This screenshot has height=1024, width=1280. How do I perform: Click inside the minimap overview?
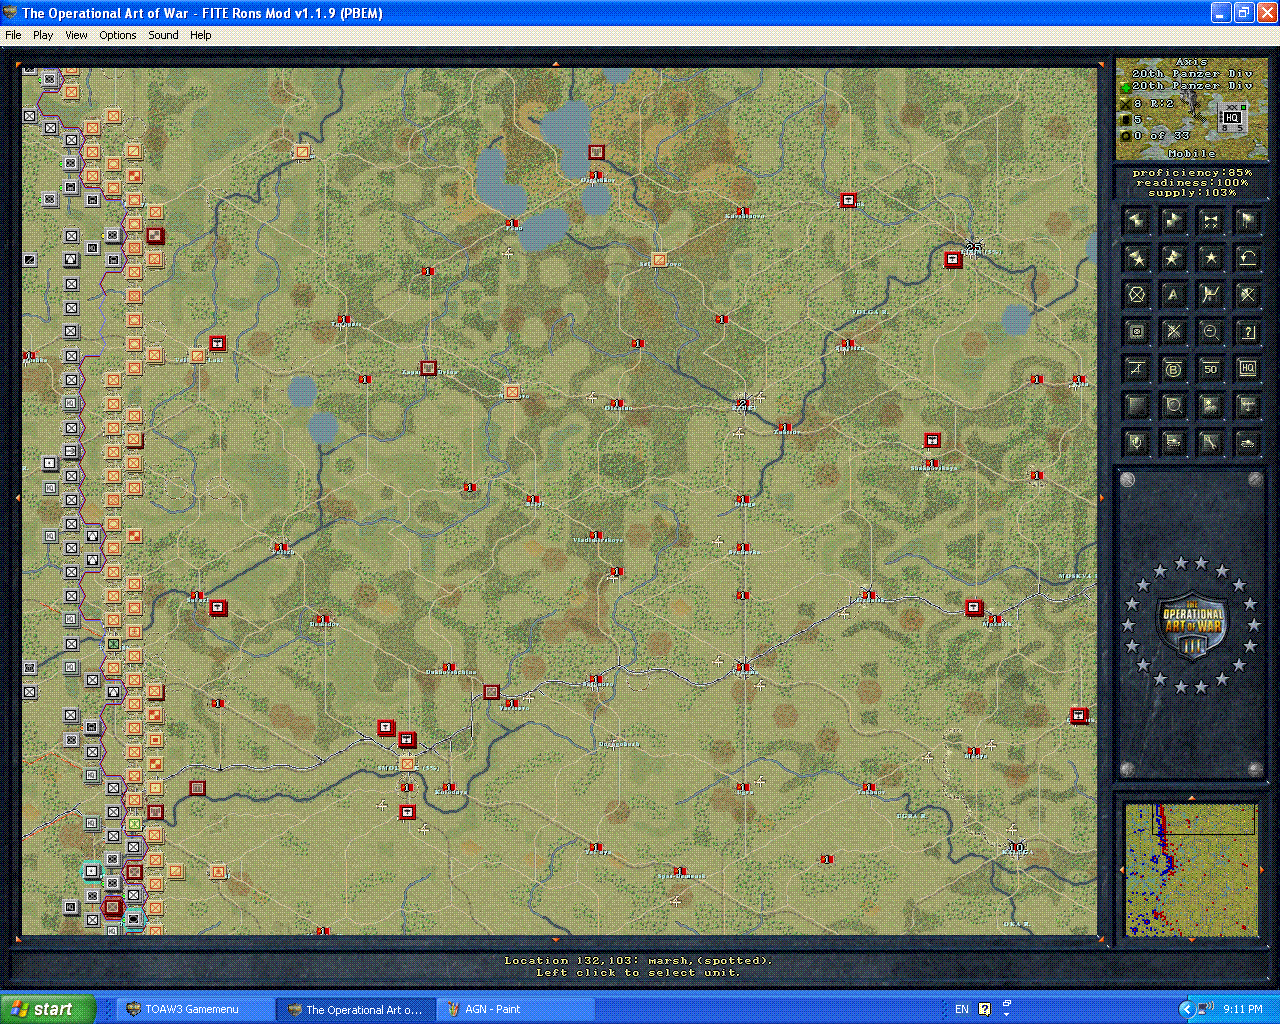(1191, 870)
